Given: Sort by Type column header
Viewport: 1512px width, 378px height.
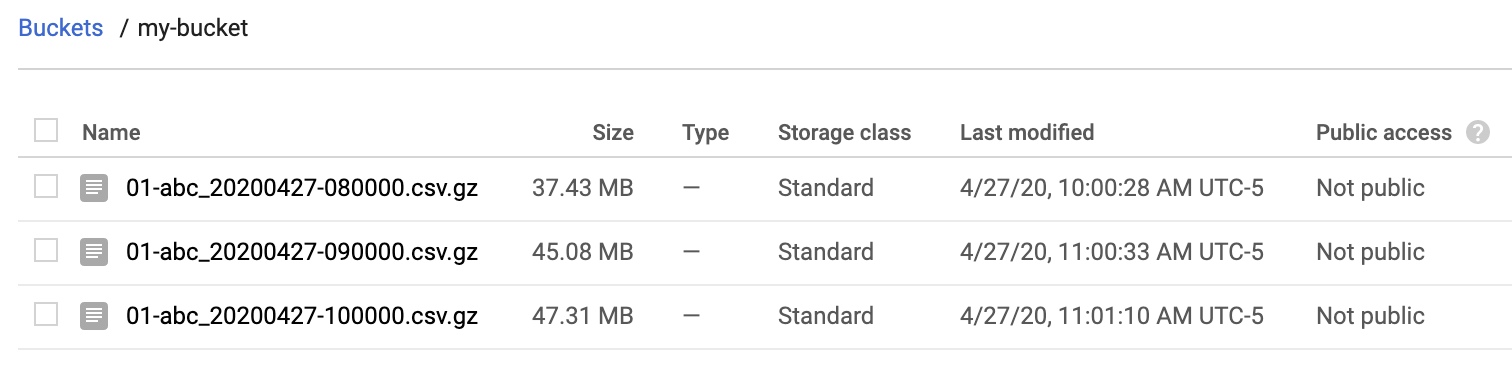Looking at the screenshot, I should [706, 132].
